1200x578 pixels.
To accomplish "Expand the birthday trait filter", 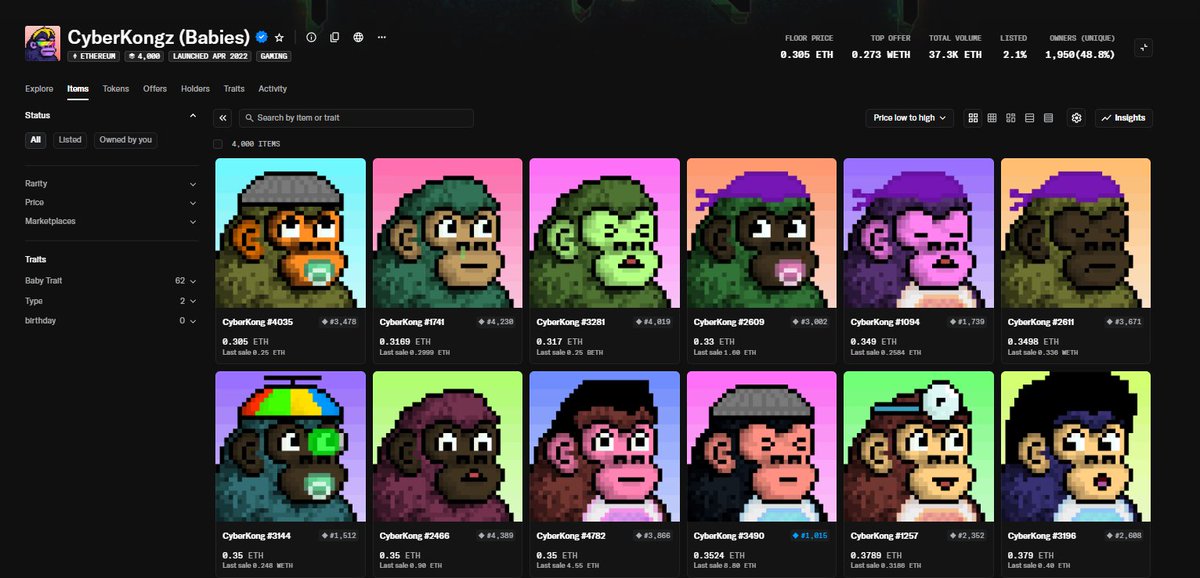I will coord(111,321).
